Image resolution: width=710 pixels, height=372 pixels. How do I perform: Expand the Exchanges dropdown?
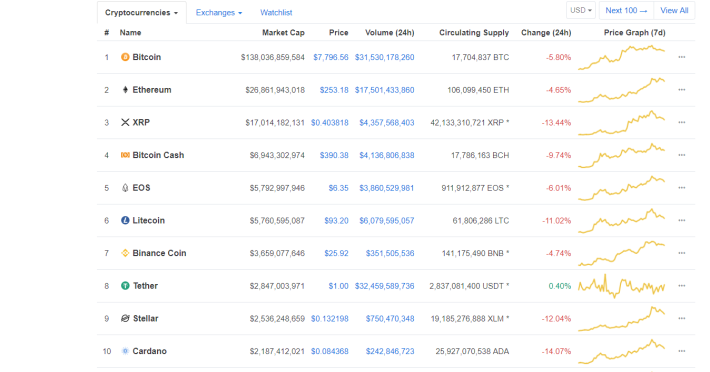tap(219, 13)
